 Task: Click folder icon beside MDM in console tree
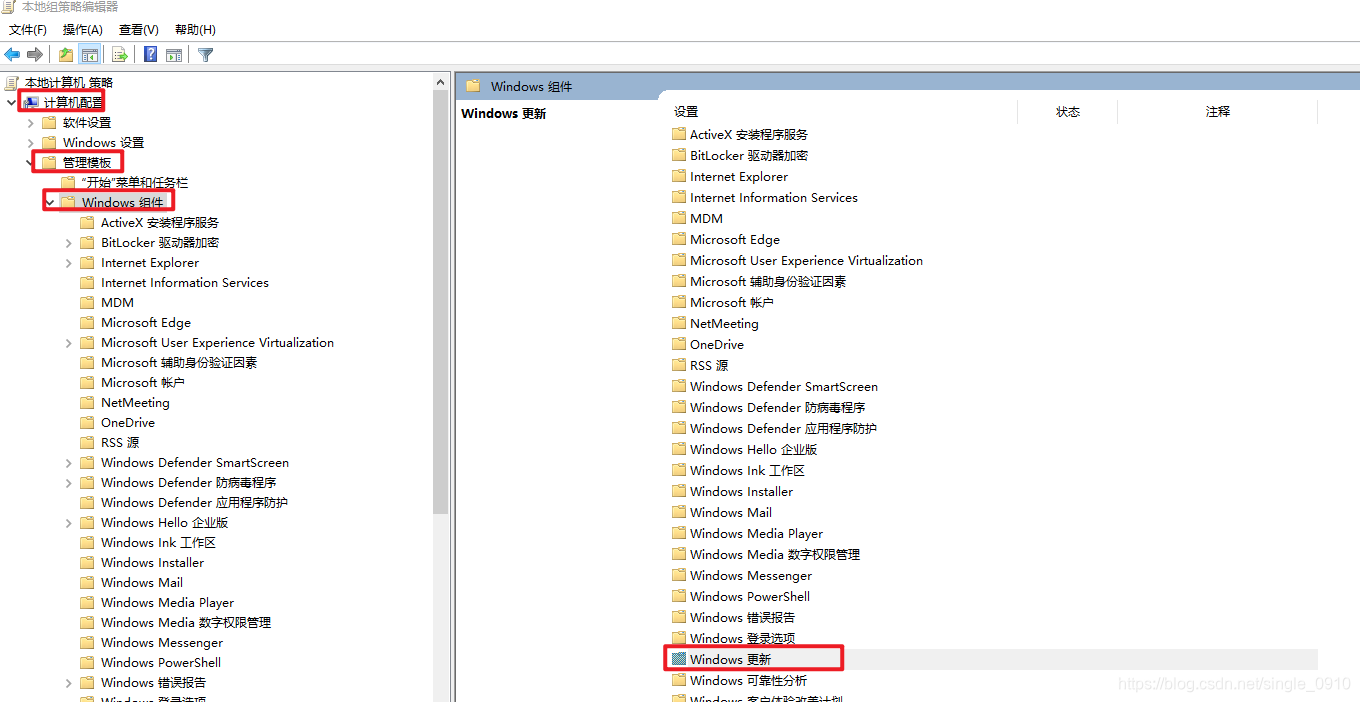(x=87, y=302)
